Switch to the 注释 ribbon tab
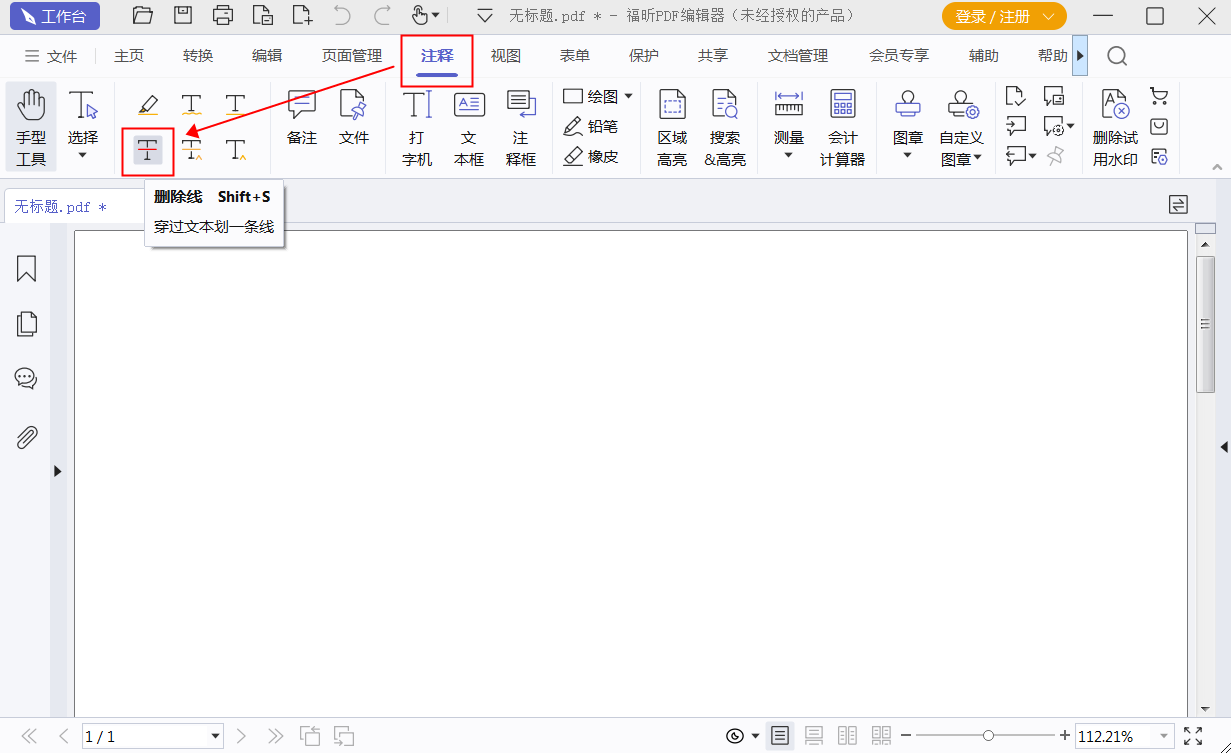Viewport: 1231px width, 753px height. point(437,56)
